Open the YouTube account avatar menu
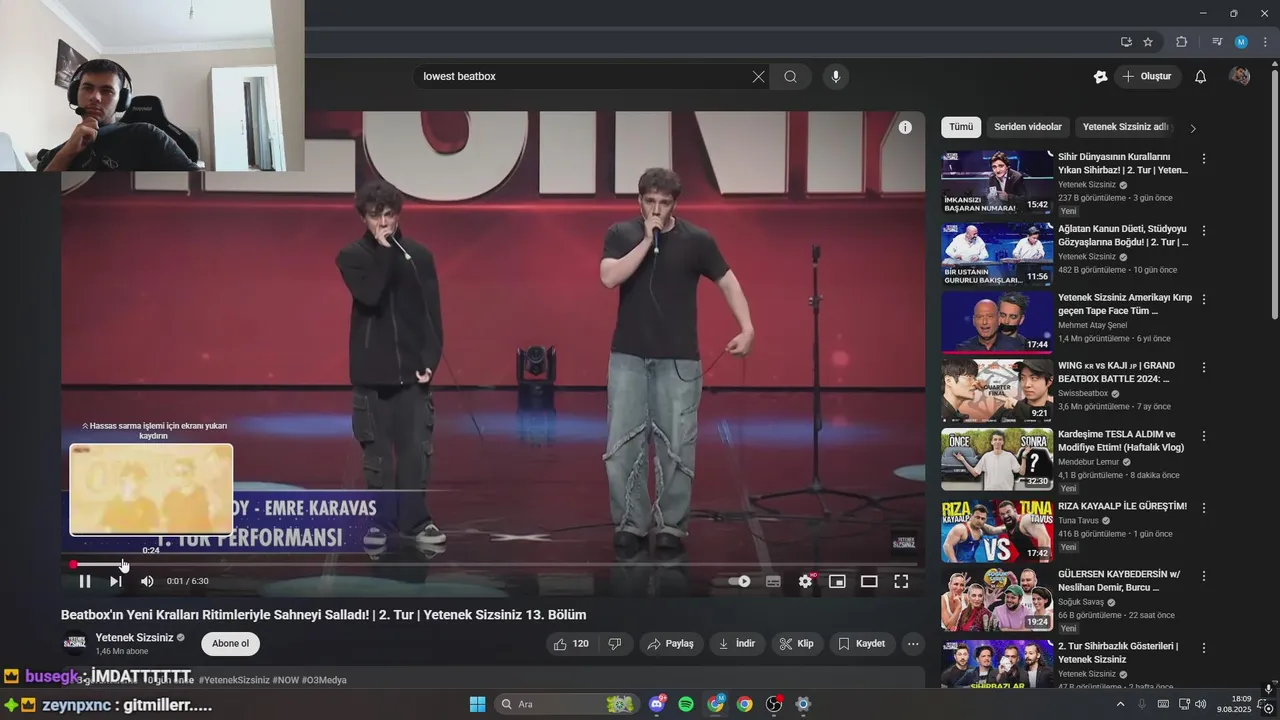This screenshot has height=720, width=1280. tap(1239, 76)
